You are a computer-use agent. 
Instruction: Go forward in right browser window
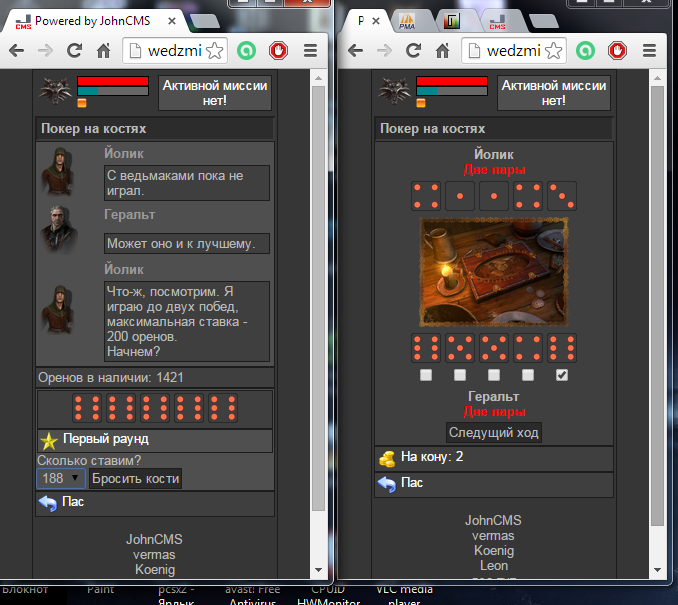click(x=384, y=51)
